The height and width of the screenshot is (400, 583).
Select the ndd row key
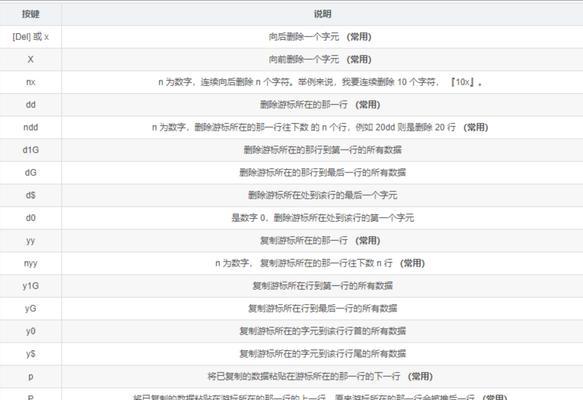30,128
